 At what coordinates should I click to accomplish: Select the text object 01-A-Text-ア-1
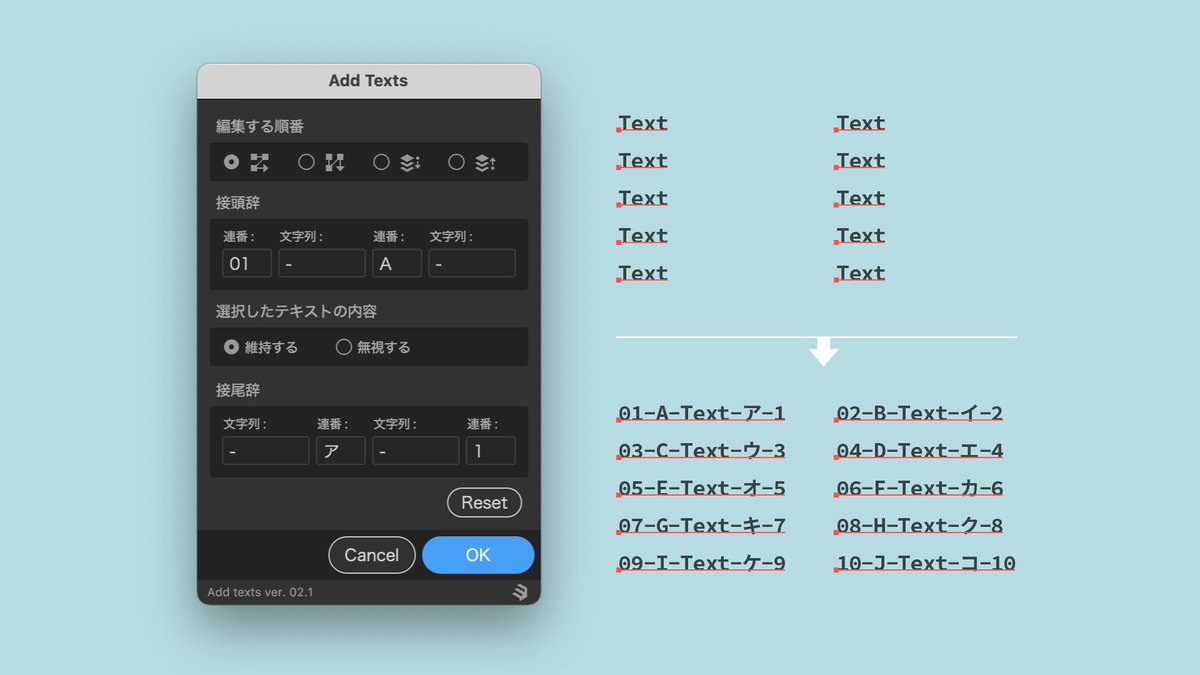click(x=702, y=412)
